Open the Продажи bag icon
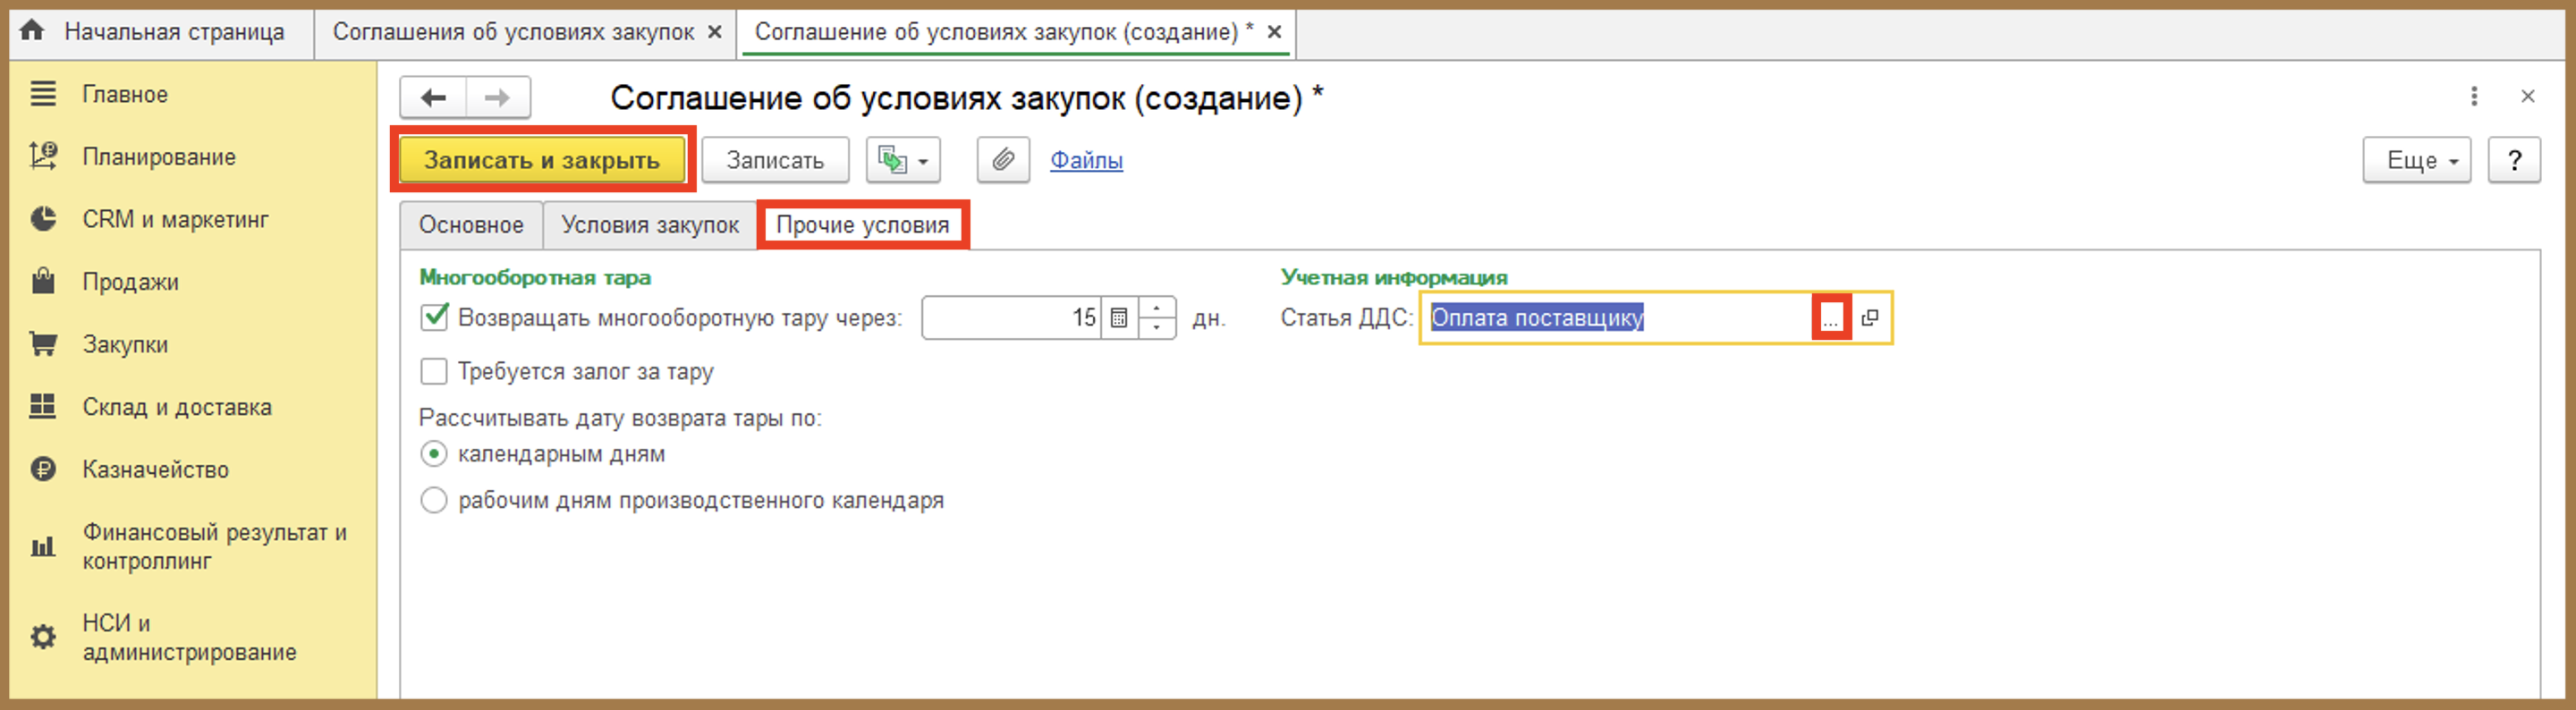Image resolution: width=2576 pixels, height=710 pixels. point(43,281)
